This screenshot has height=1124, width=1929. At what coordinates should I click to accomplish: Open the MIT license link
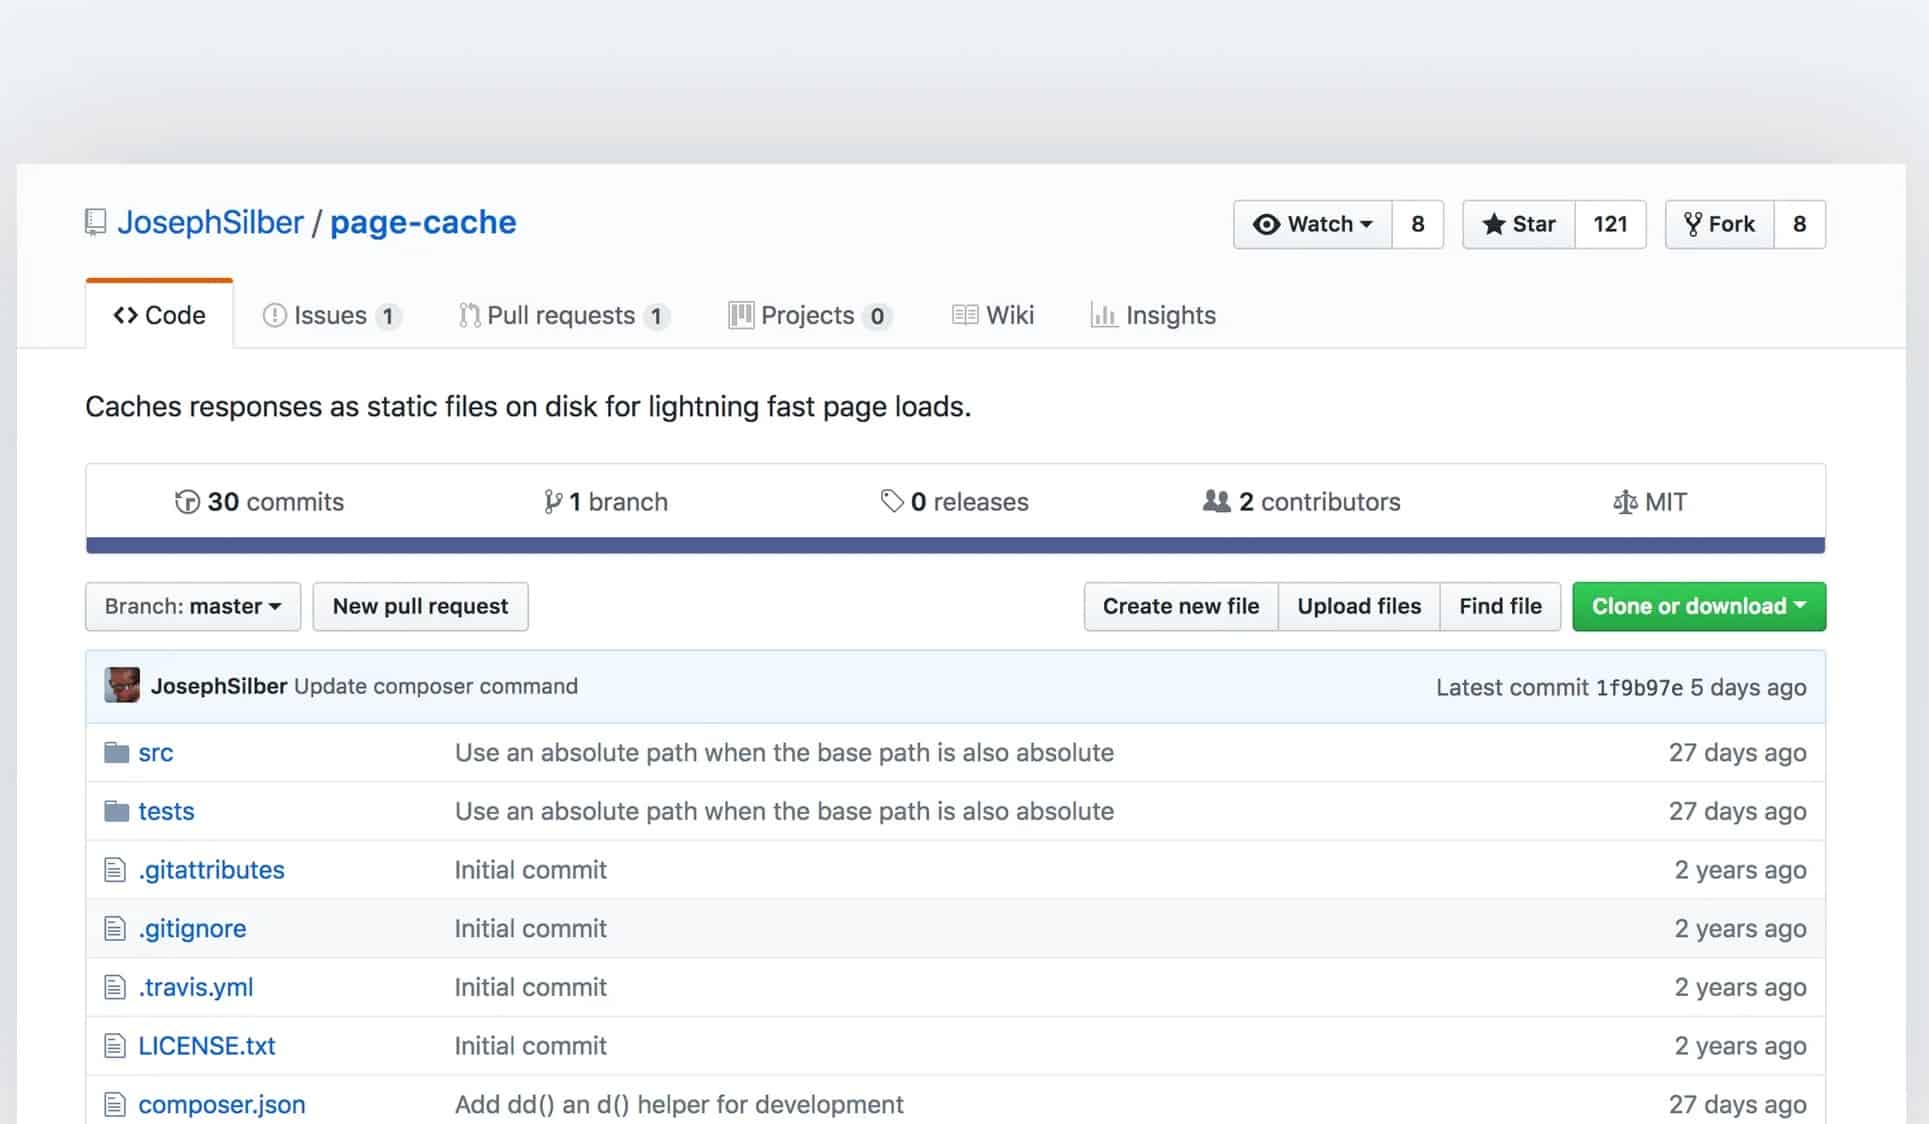[x=1650, y=501]
